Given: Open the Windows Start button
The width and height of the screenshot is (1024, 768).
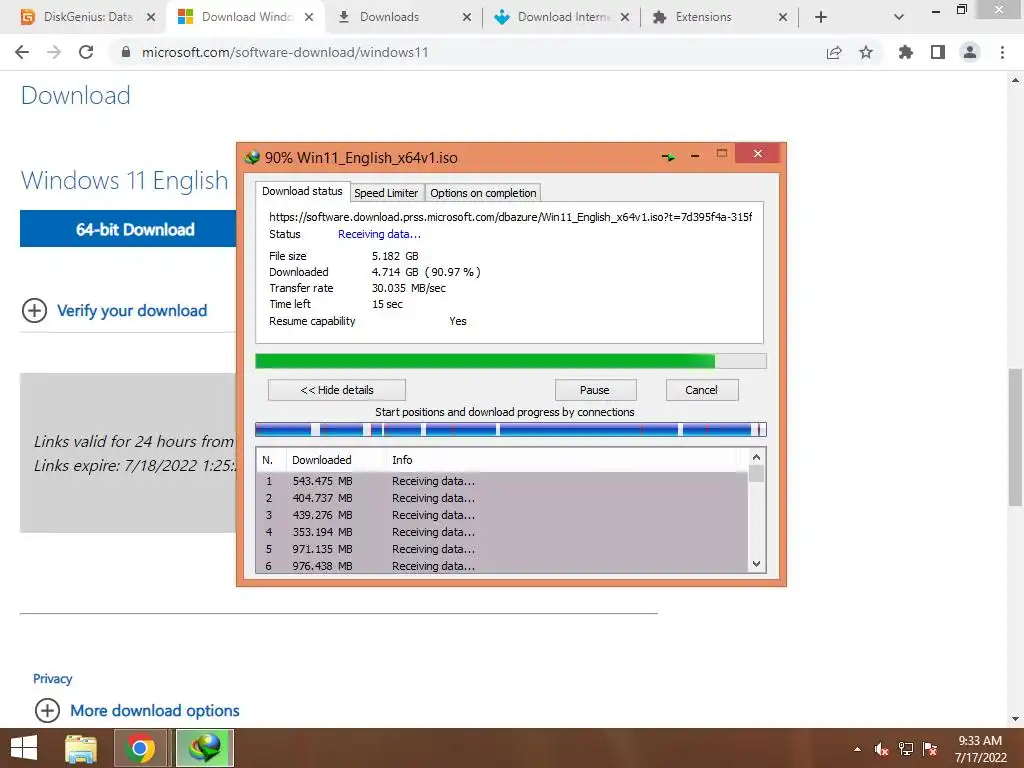Looking at the screenshot, I should 24,748.
